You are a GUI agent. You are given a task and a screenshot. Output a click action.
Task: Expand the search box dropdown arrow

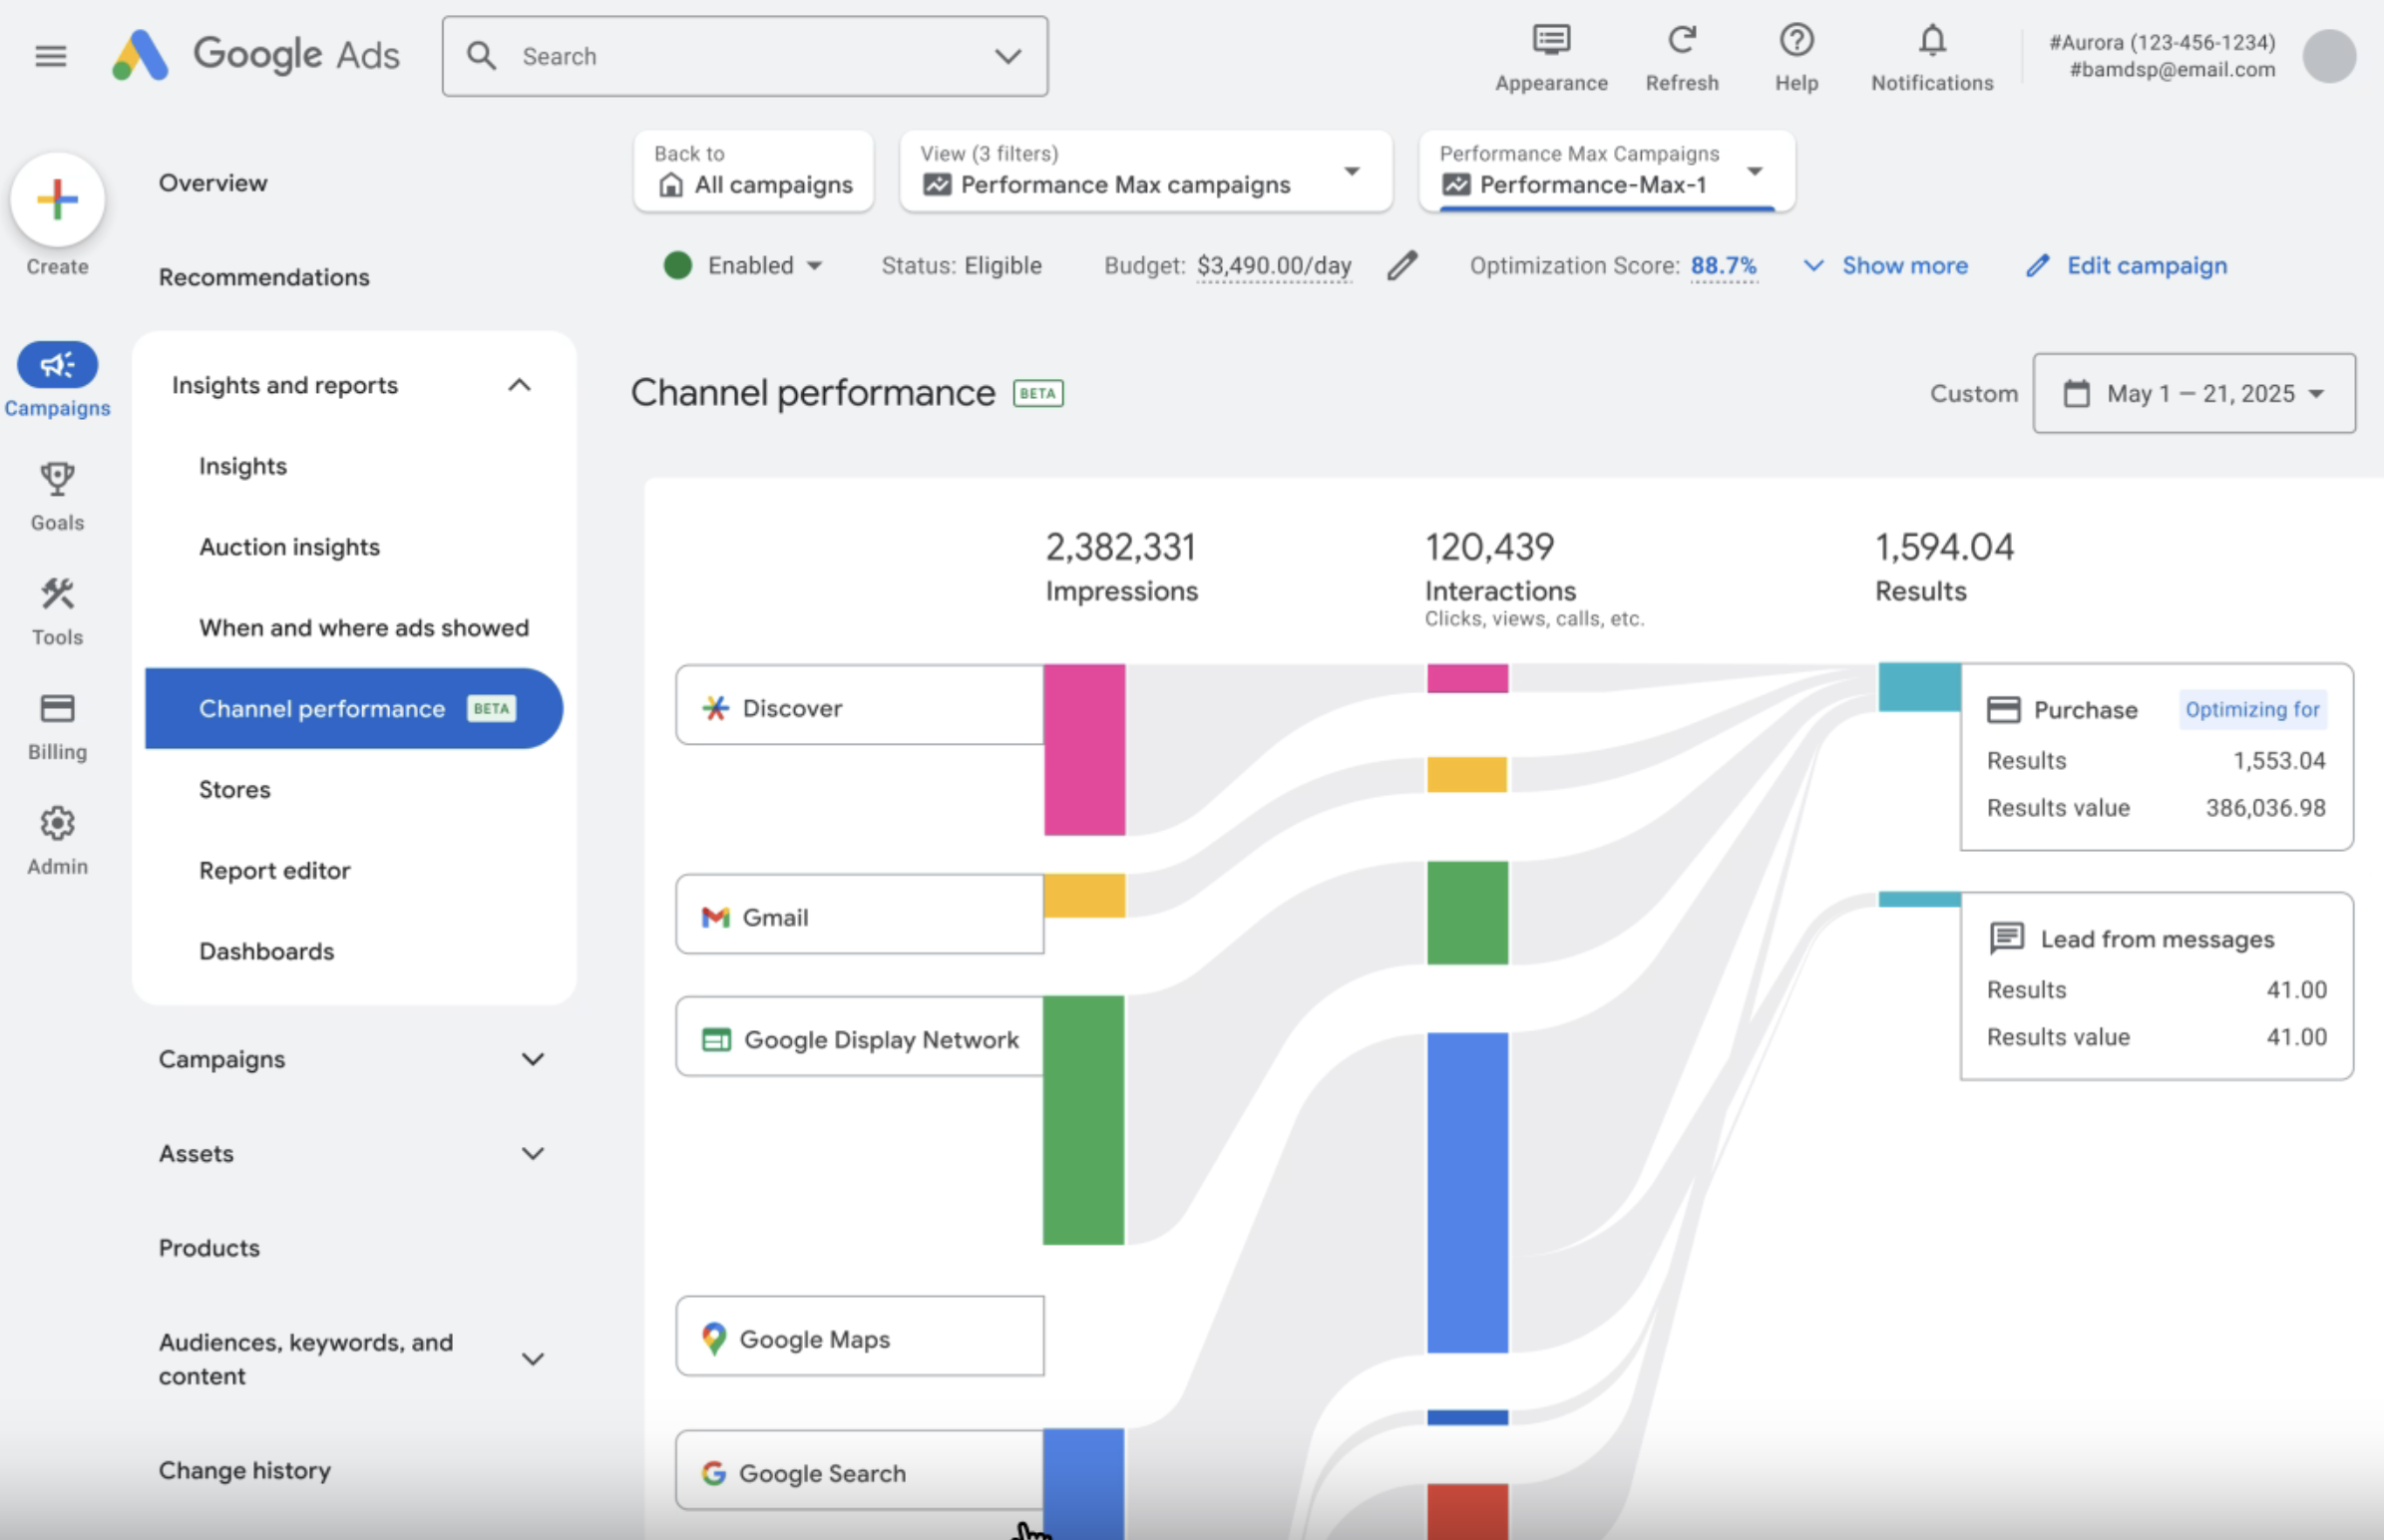pos(1008,56)
